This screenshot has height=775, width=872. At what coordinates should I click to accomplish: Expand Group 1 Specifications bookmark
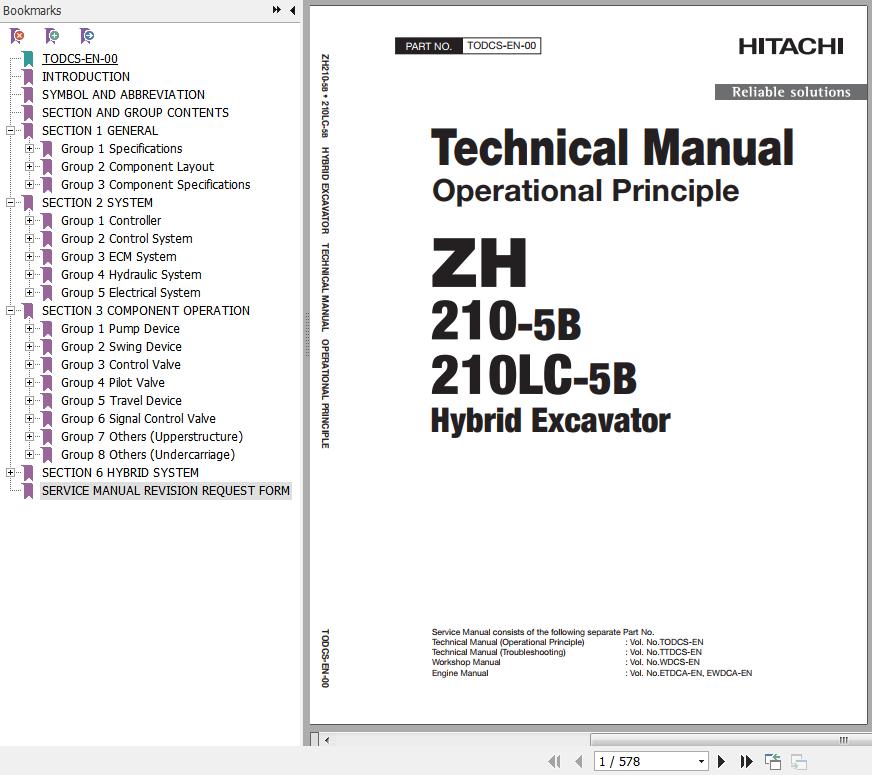point(29,148)
